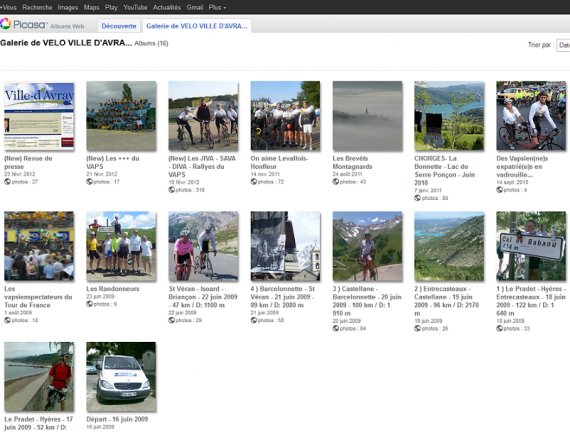The height and width of the screenshot is (432, 570).
Task: Click globe icon under vapsienspectateurs du Tour de France
Action: click(x=7, y=320)
